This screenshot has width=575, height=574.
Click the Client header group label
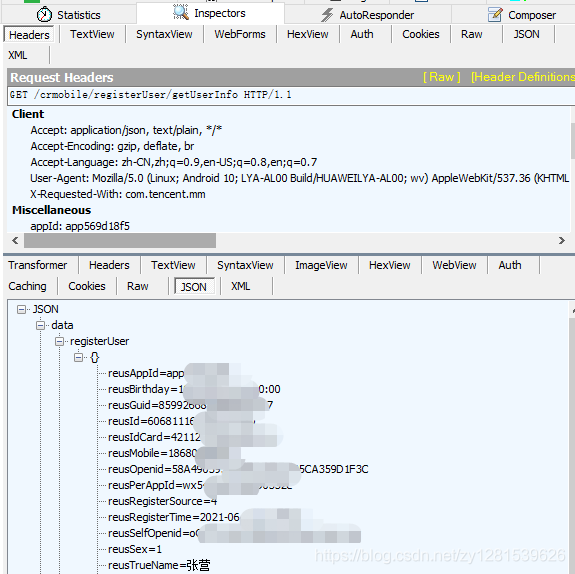pyautogui.click(x=28, y=114)
